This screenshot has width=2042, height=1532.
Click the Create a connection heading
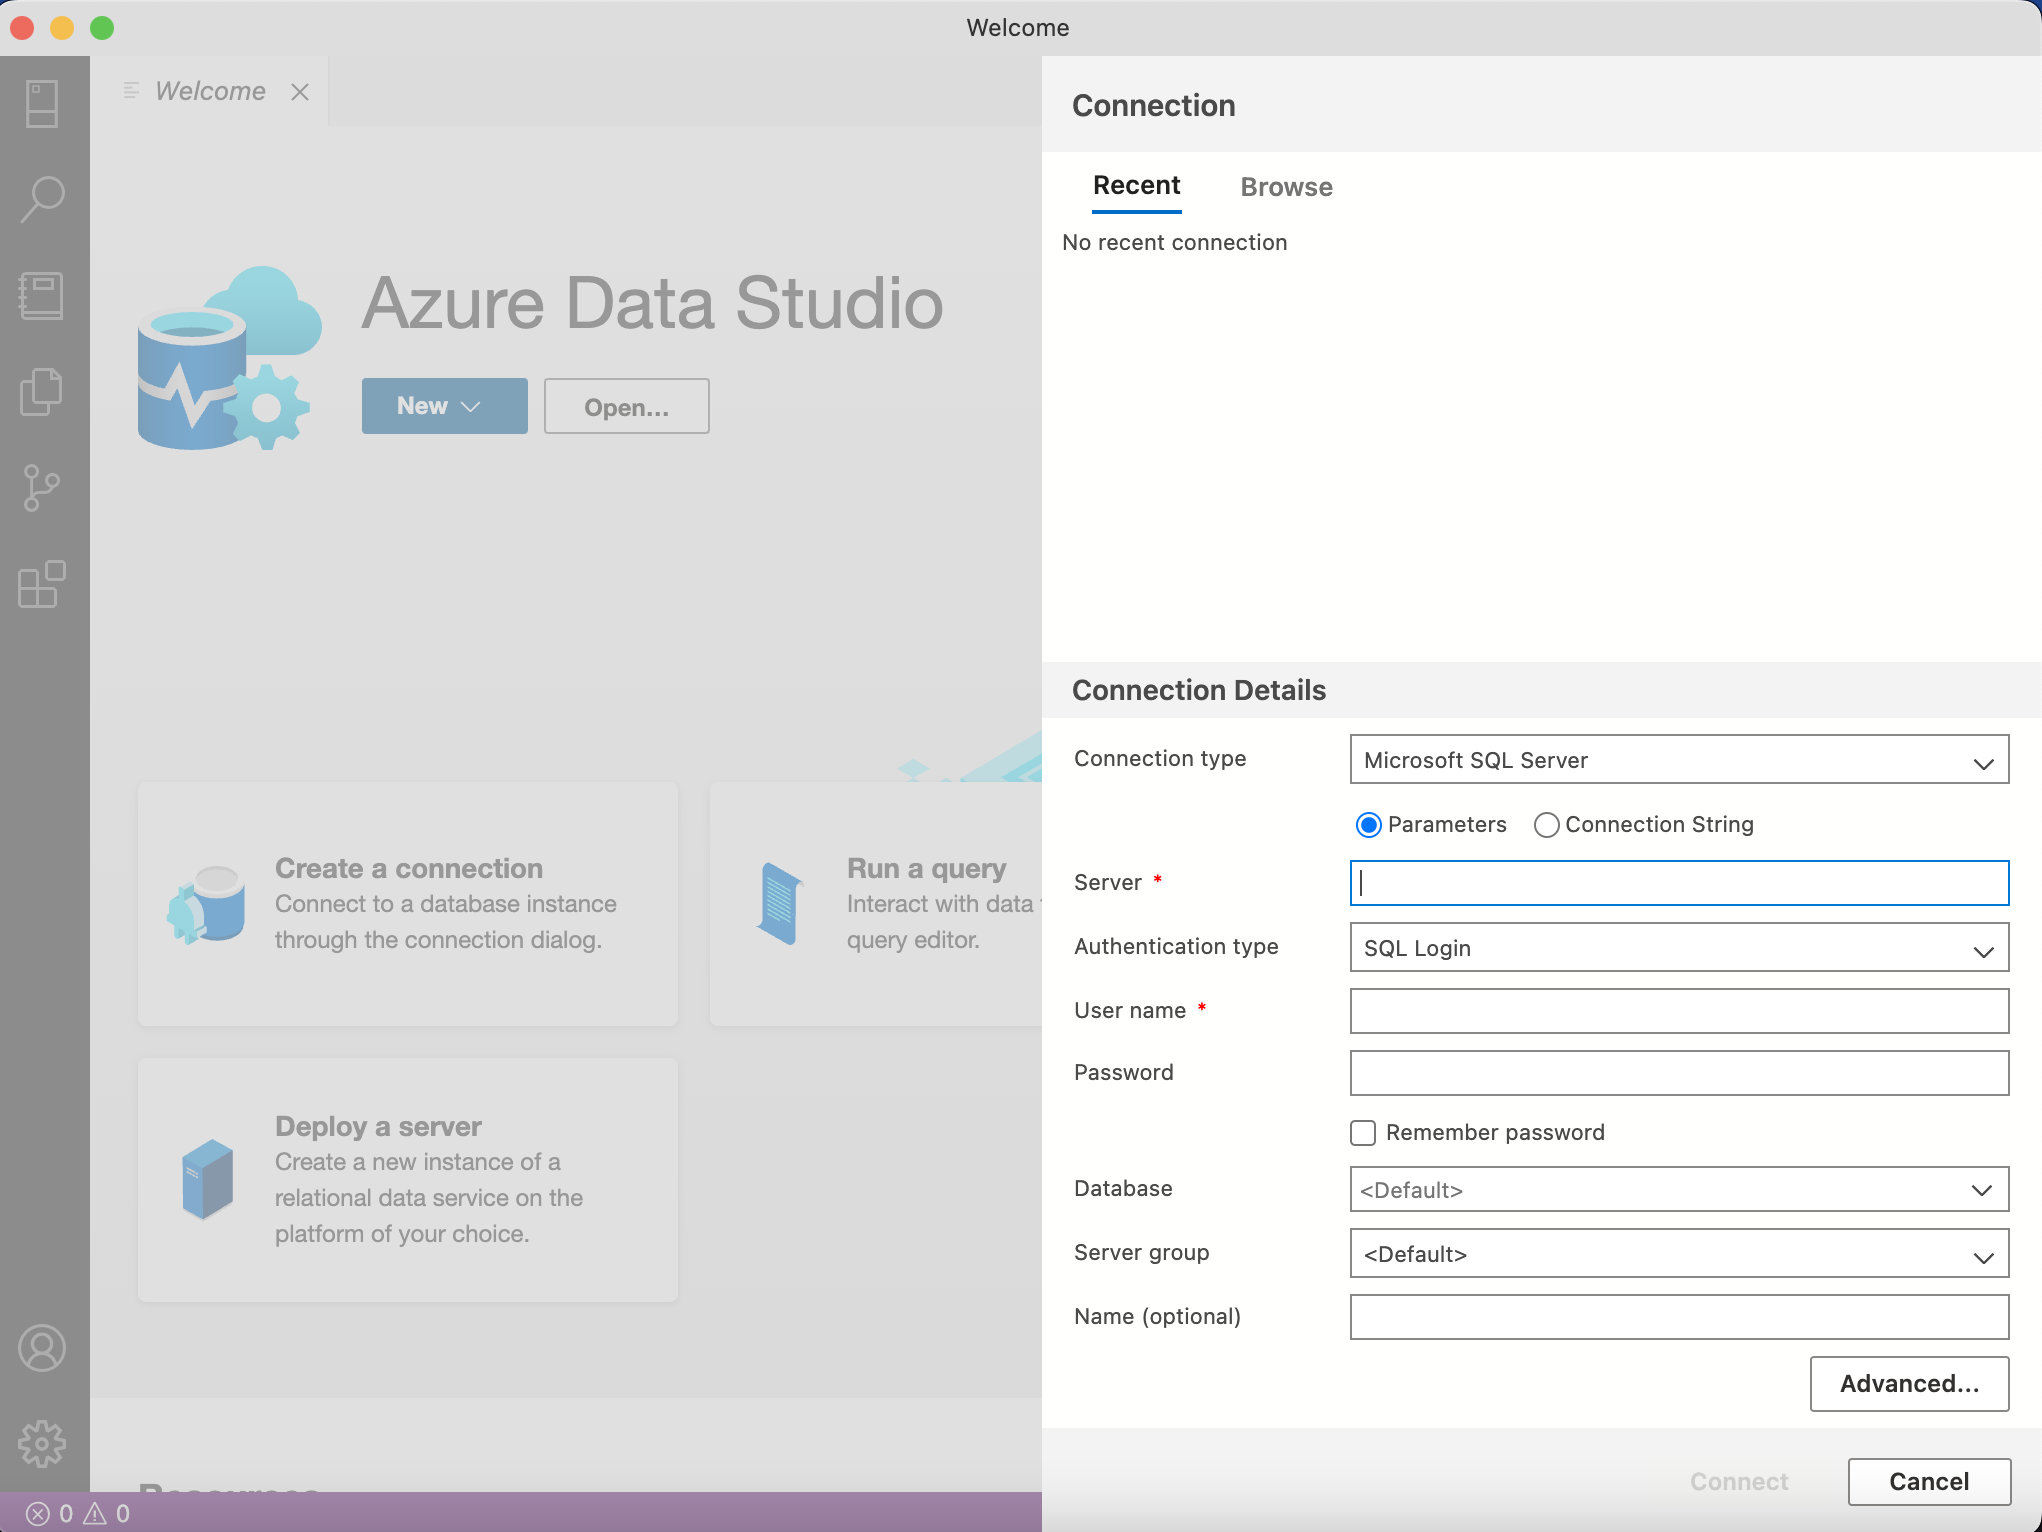point(409,868)
